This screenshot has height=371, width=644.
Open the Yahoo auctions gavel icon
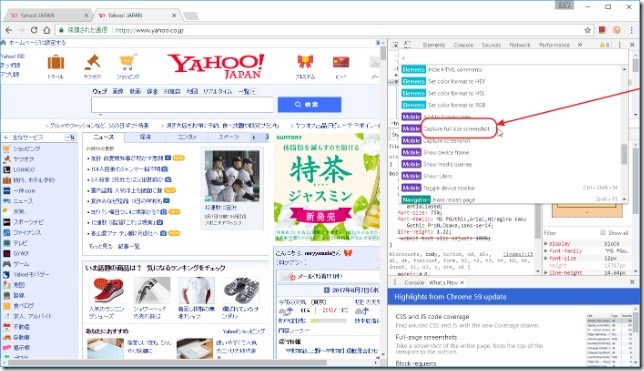[92, 62]
